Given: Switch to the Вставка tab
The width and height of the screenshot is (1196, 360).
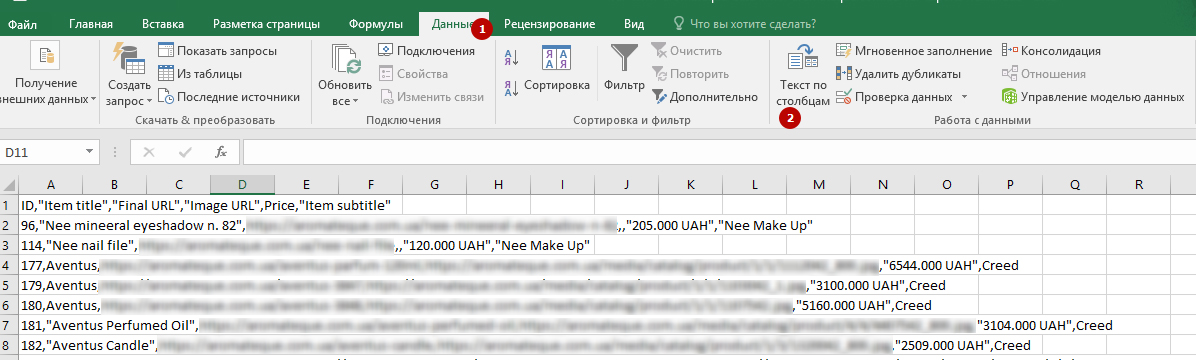Looking at the screenshot, I should pyautogui.click(x=162, y=24).
